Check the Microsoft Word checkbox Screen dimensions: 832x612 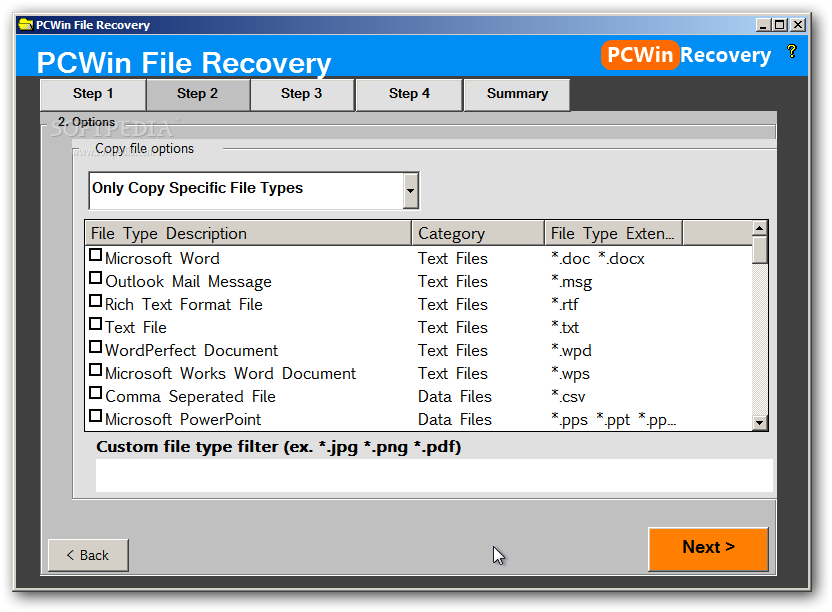click(96, 255)
